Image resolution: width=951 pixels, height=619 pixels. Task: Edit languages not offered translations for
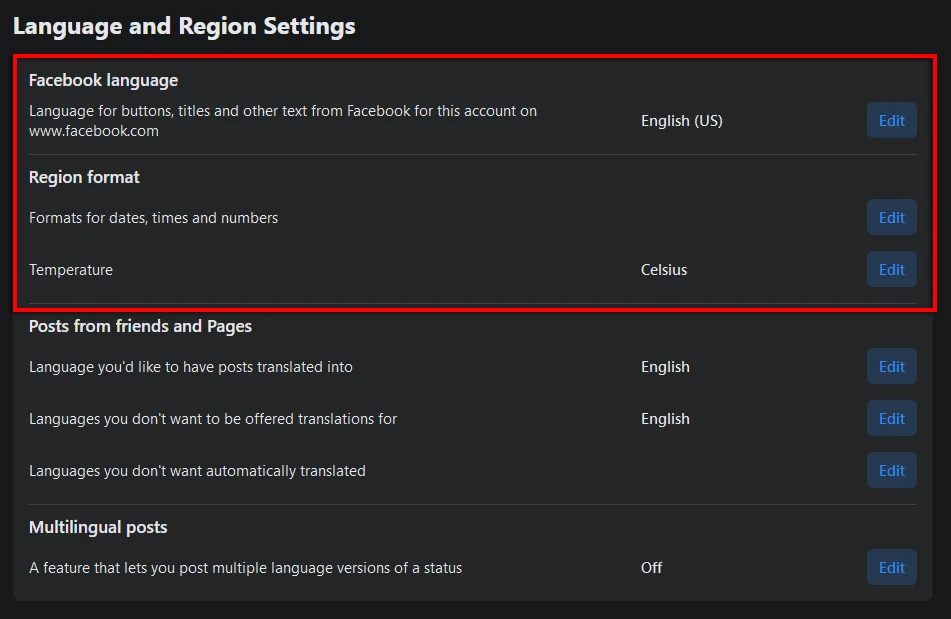pos(891,418)
